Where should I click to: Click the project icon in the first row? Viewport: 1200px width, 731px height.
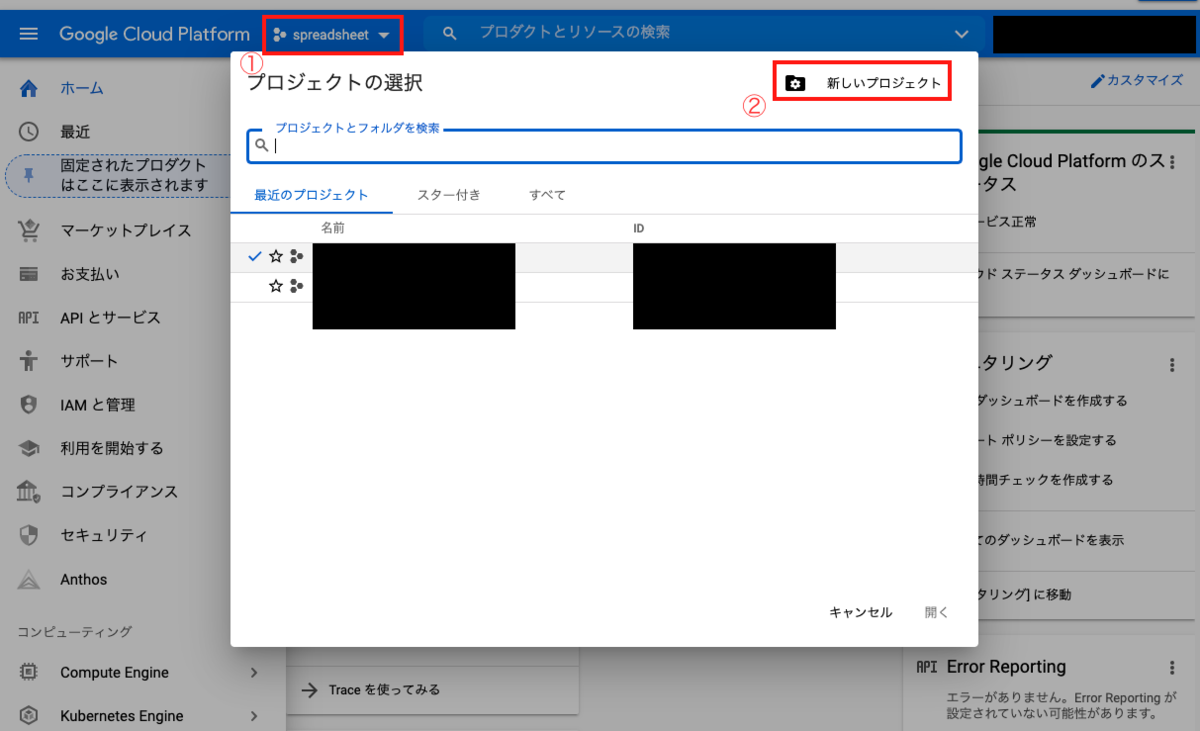point(296,257)
